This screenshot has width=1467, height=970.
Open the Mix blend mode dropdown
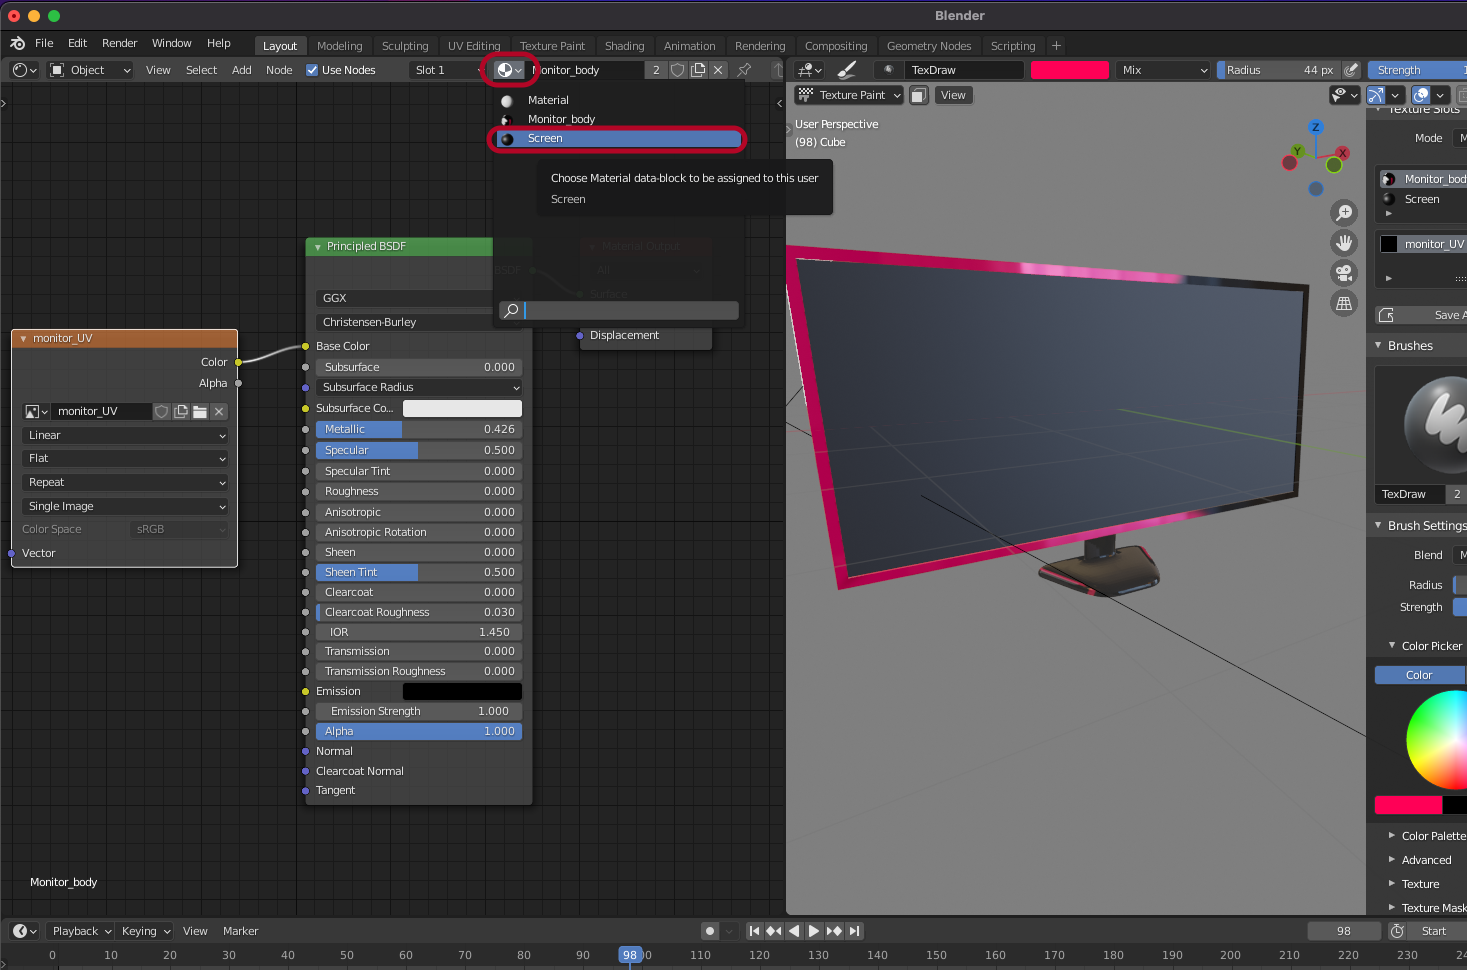[1164, 70]
